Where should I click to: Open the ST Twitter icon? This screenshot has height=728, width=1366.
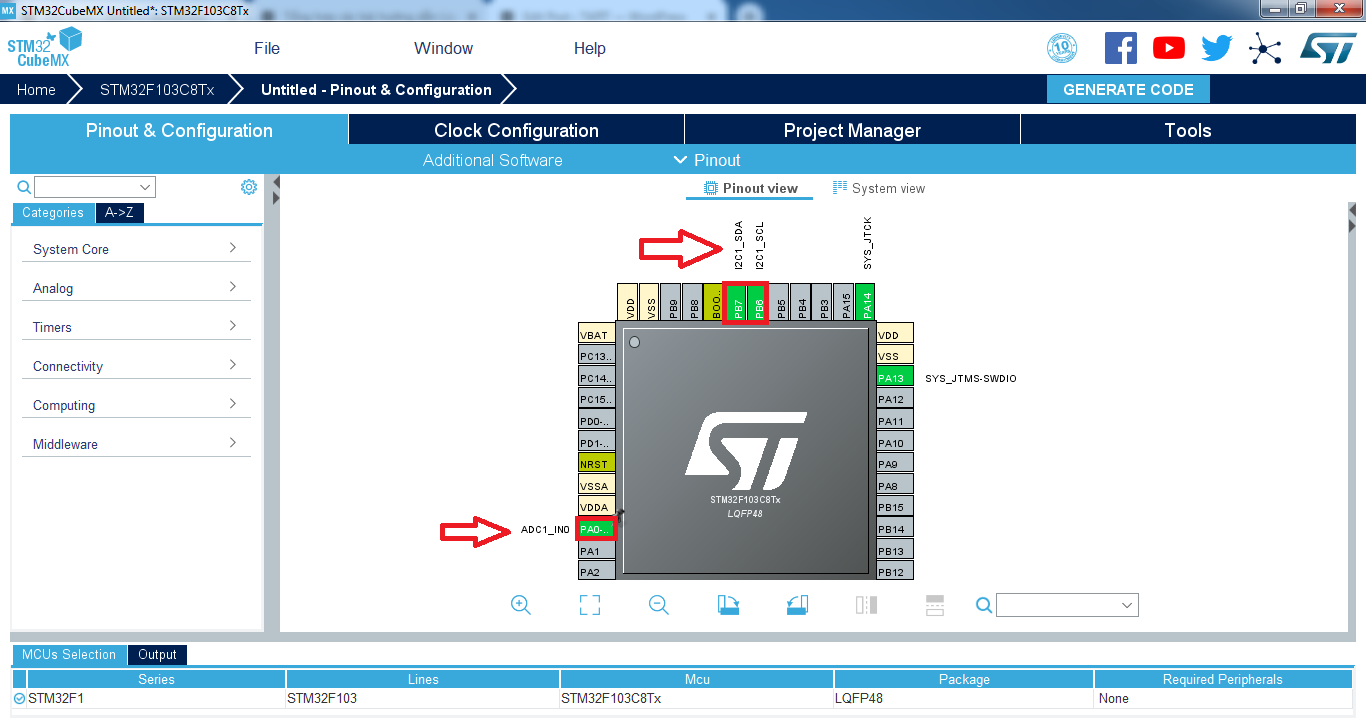[x=1217, y=48]
